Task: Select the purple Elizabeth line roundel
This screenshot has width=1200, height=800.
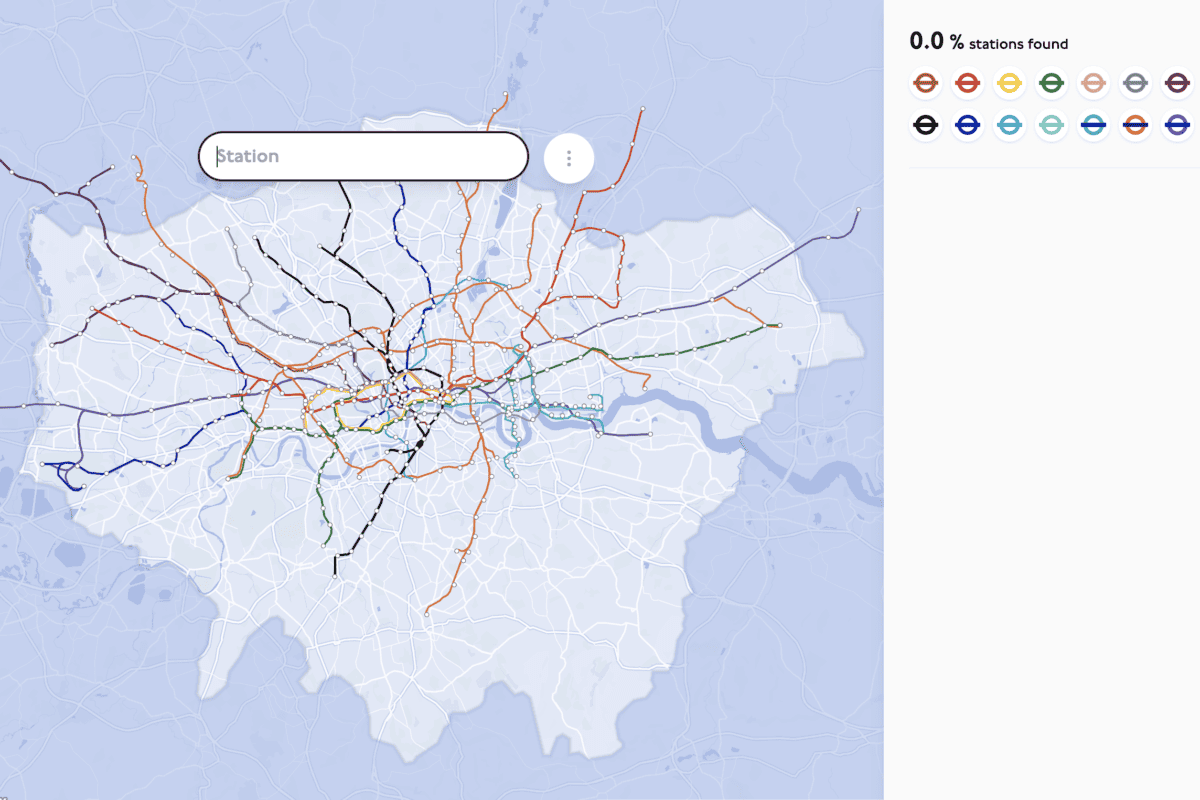Action: tap(1175, 125)
